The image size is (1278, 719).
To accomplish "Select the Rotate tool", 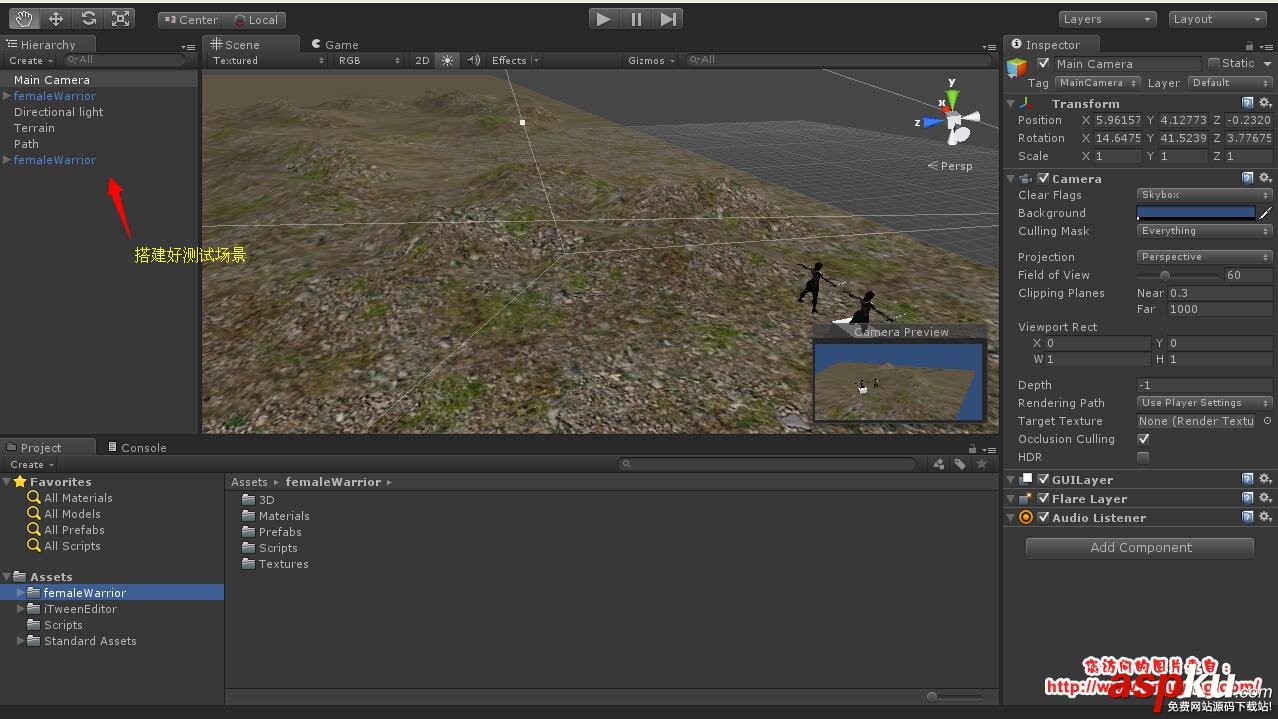I will 89,18.
